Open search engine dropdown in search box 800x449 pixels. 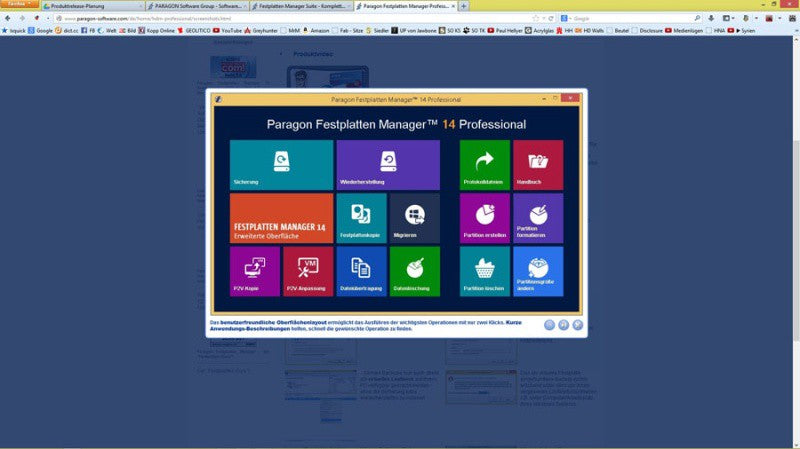pyautogui.click(x=566, y=18)
